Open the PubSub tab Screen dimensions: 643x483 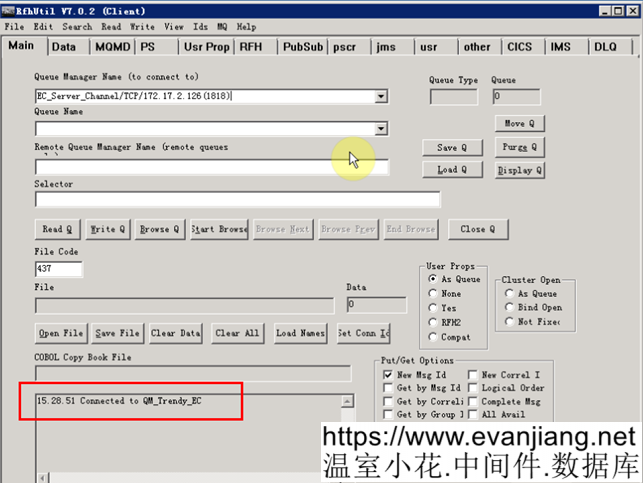pyautogui.click(x=302, y=46)
